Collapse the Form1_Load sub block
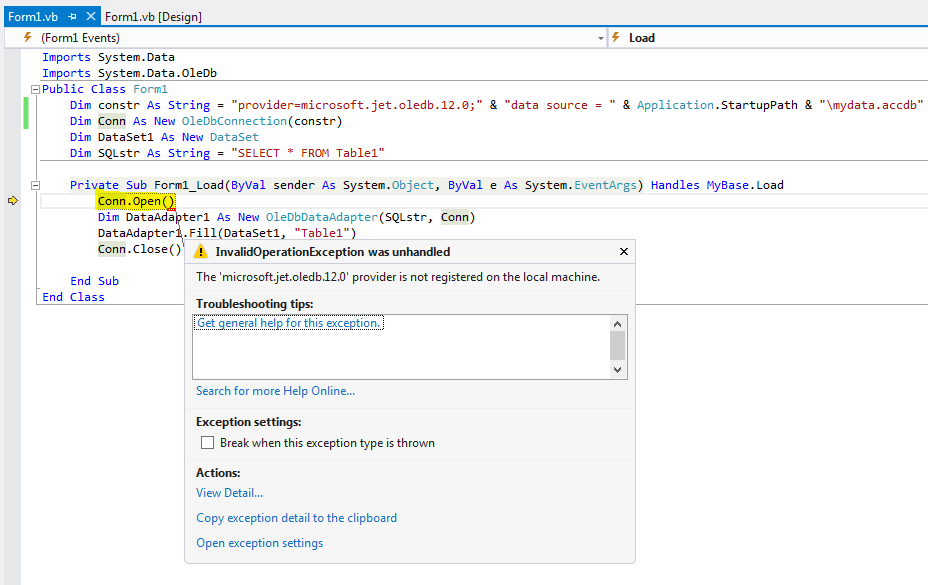 click(x=35, y=185)
